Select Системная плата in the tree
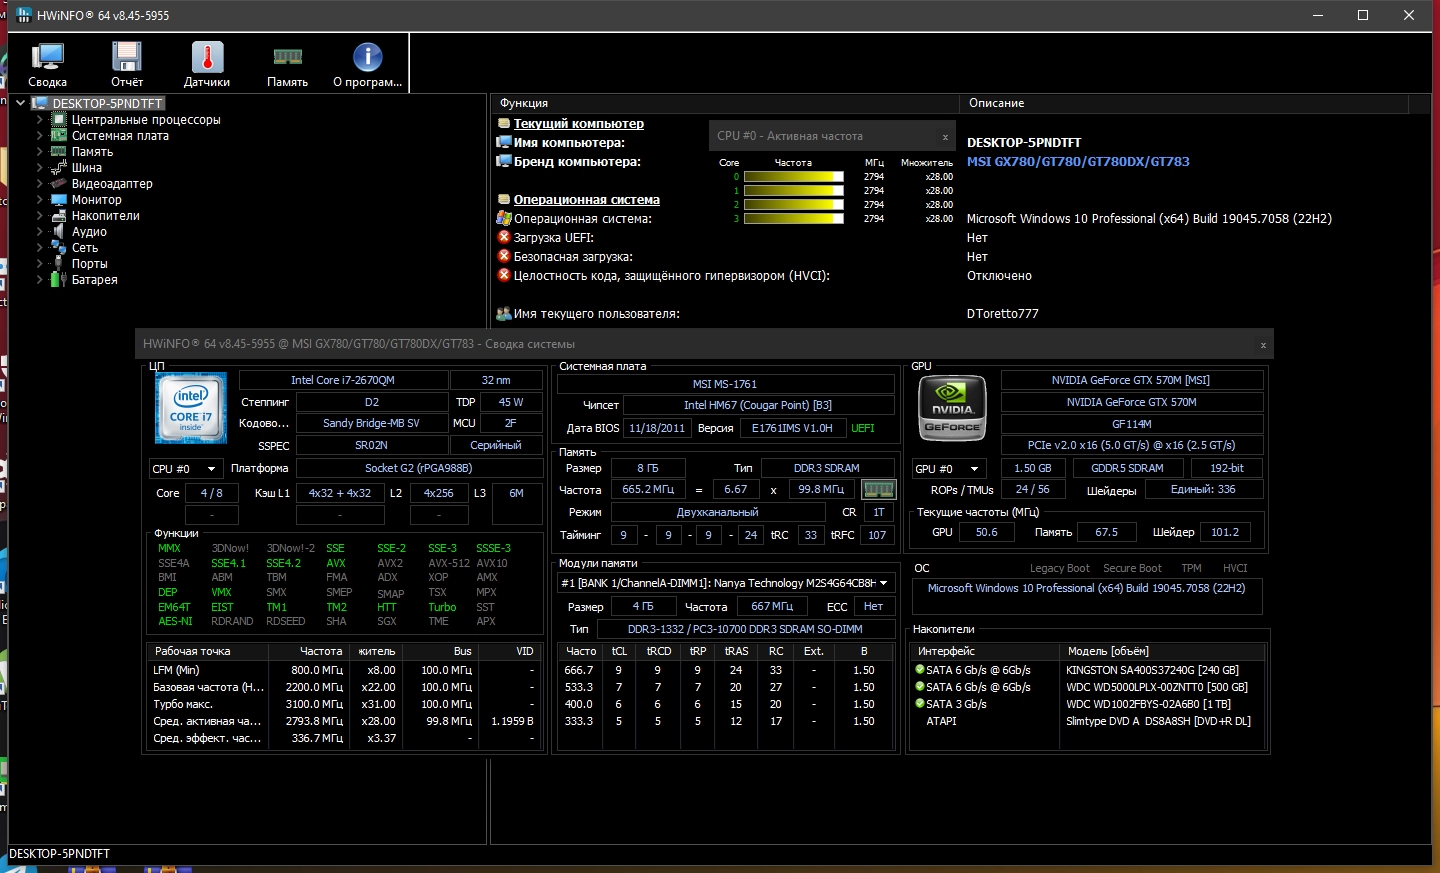Viewport: 1440px width, 873px height. pos(120,136)
